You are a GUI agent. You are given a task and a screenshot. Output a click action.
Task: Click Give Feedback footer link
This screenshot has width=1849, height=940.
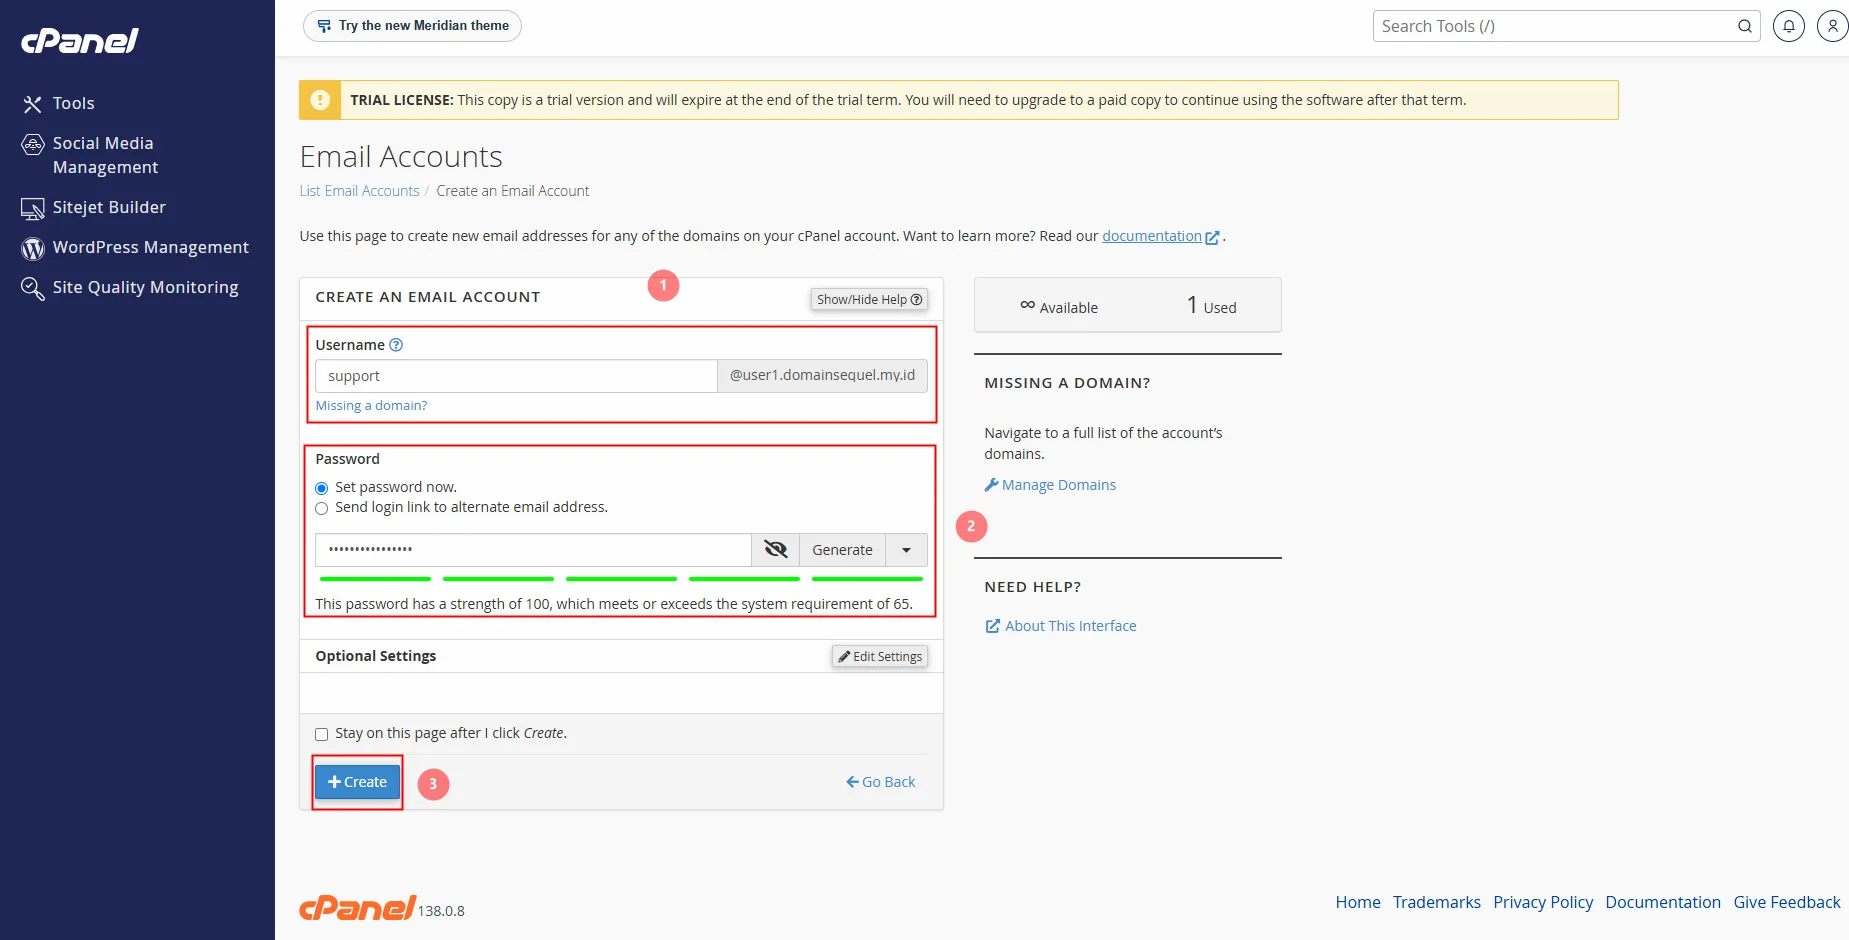[x=1787, y=902]
